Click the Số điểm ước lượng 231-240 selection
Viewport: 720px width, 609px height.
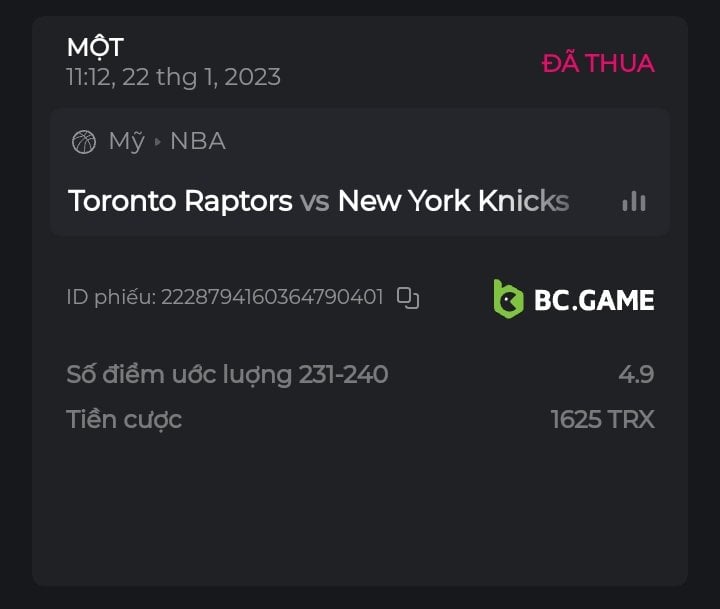pos(227,375)
